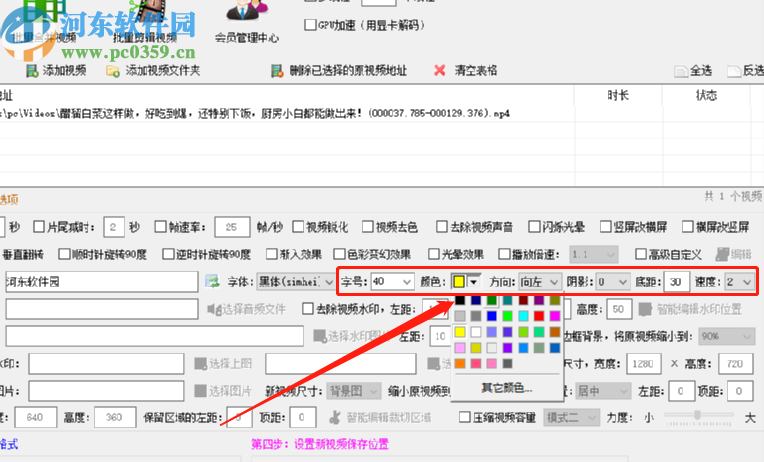The height and width of the screenshot is (462, 764).
Task: Open the 速度 (speed) dropdown showing 2
Action: 740,282
